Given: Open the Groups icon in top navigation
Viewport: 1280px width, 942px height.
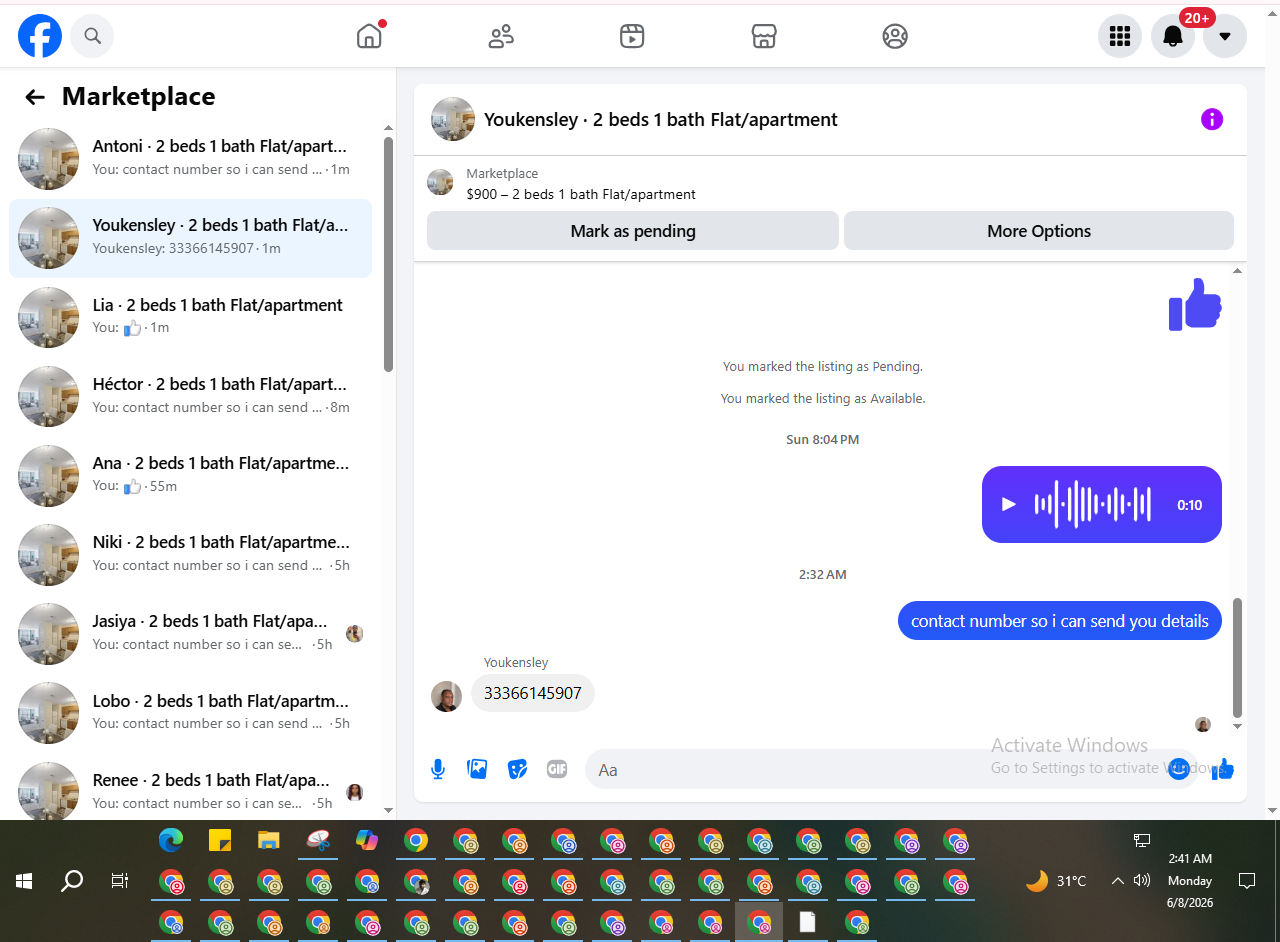Looking at the screenshot, I should [x=895, y=37].
